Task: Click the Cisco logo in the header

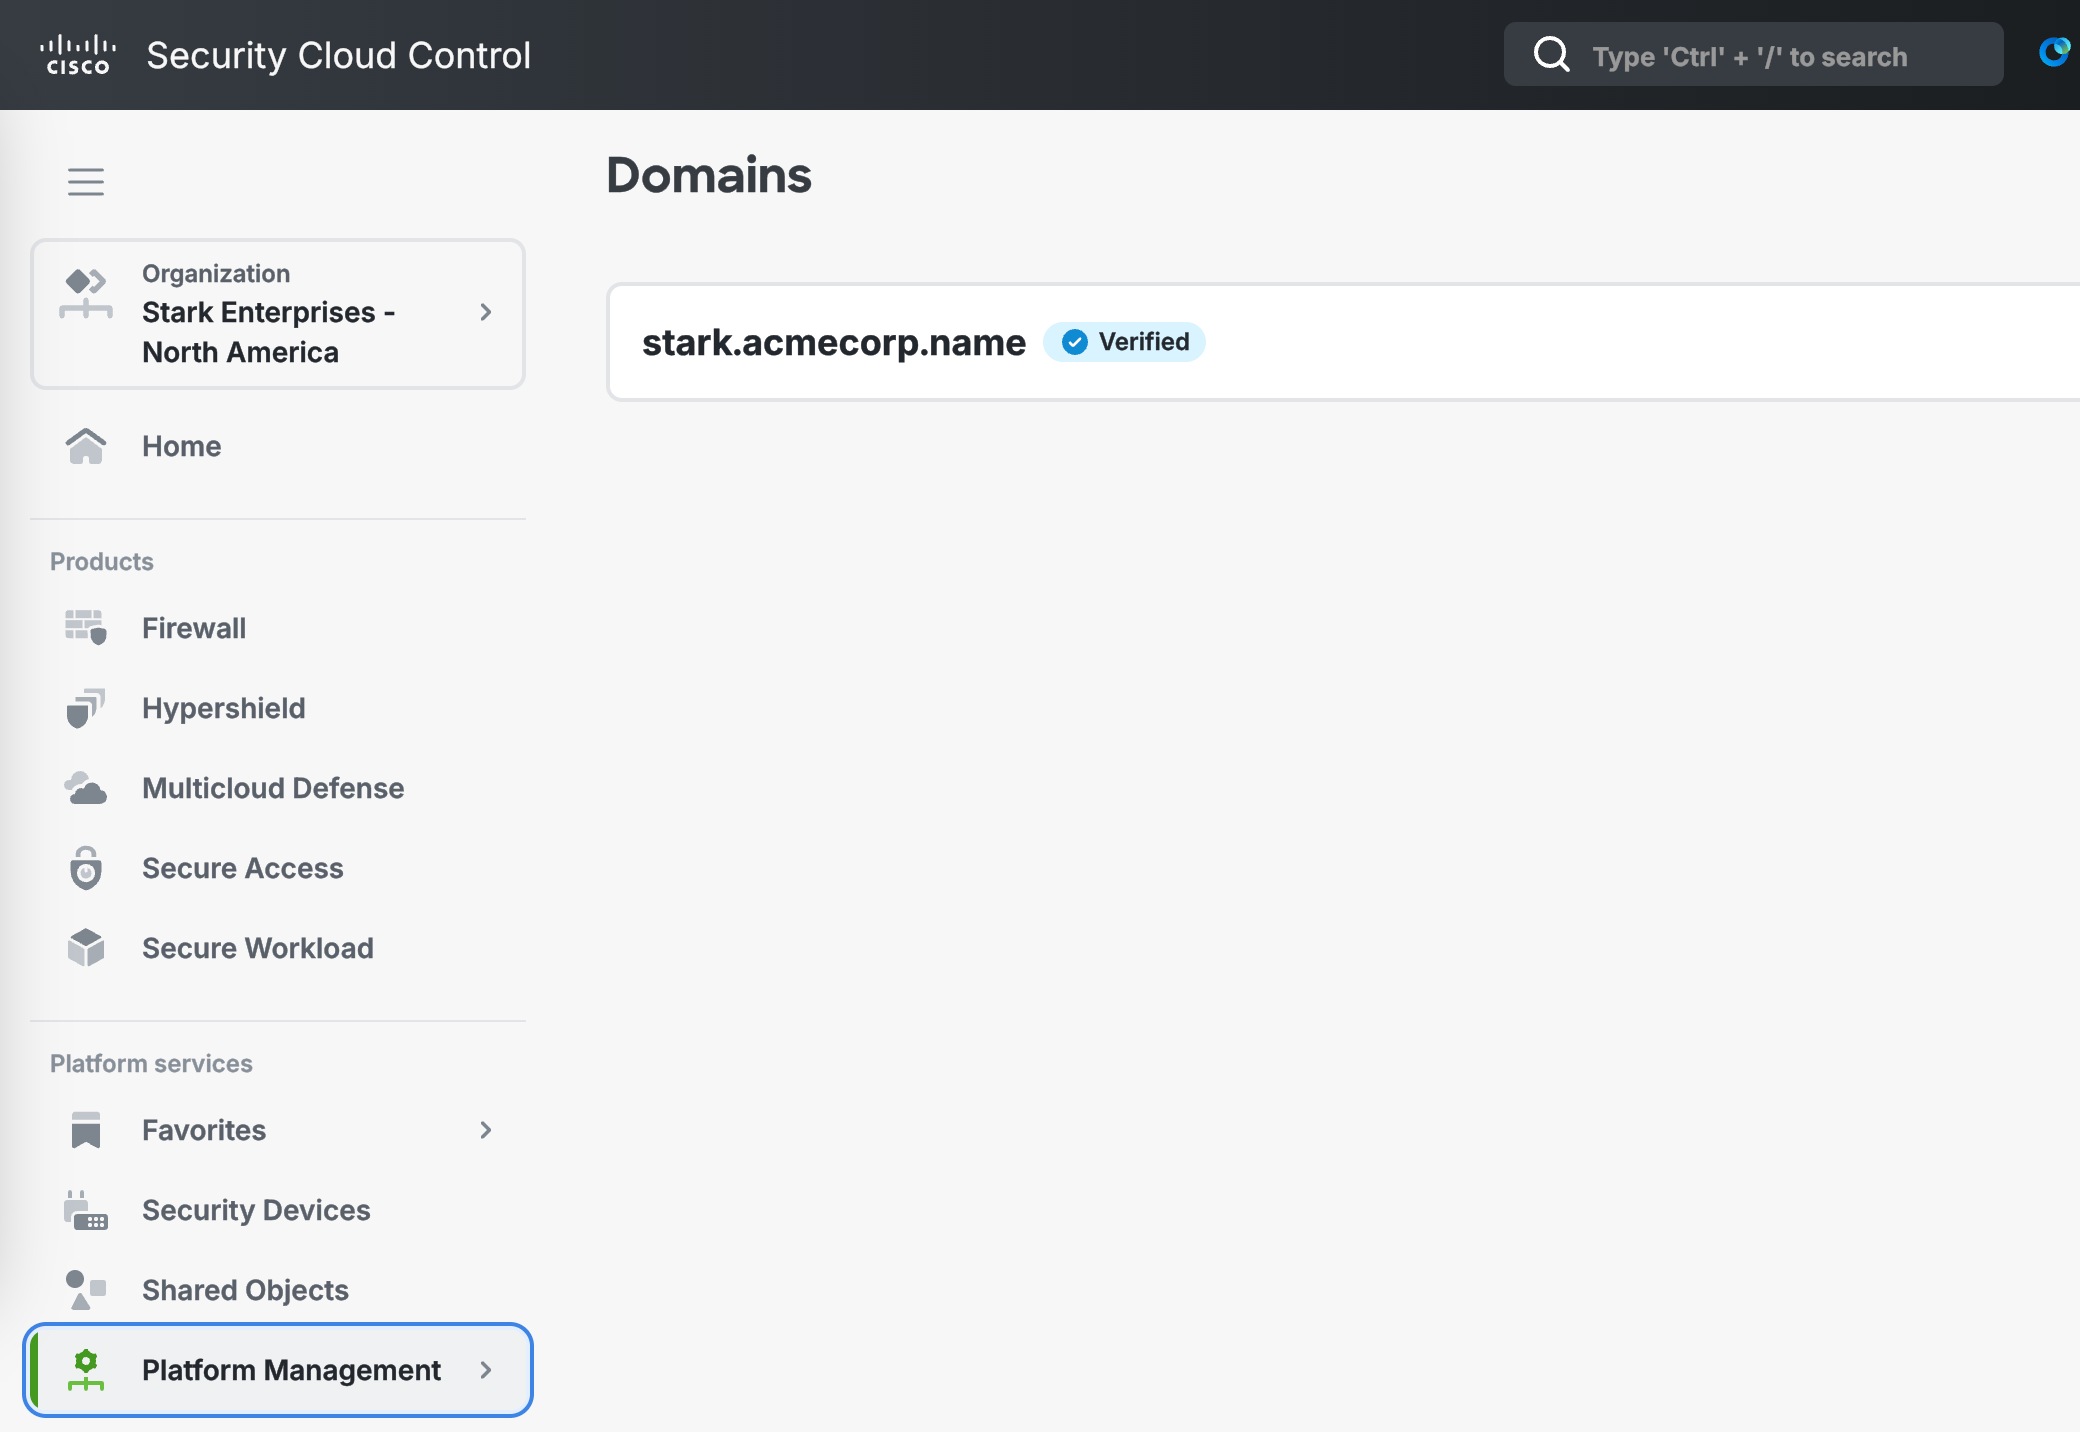Action: 79,54
